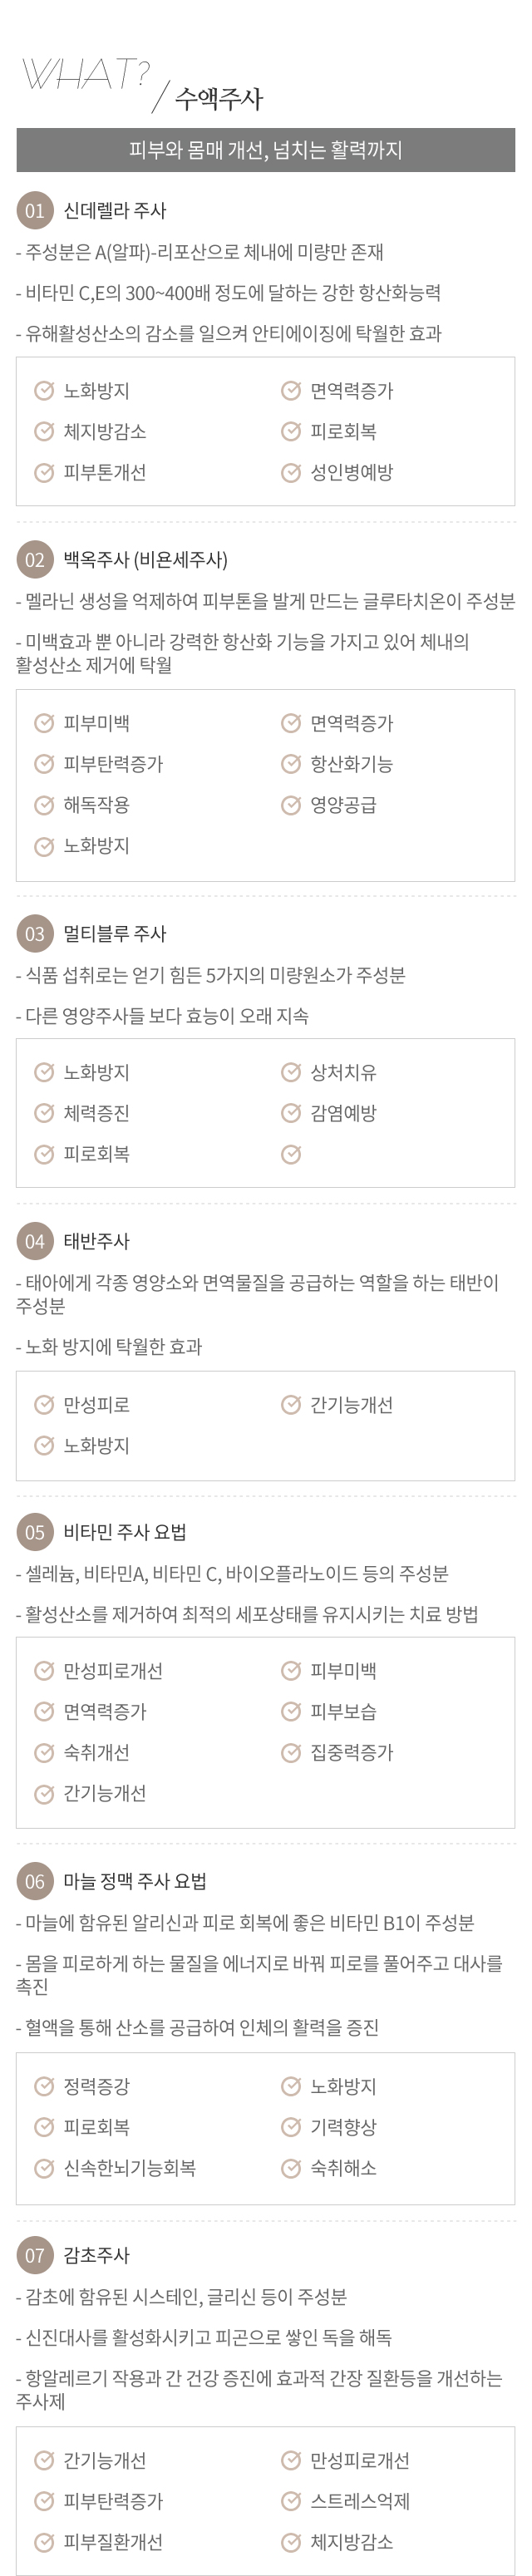Viewport: 532px width, 2576px height.
Task: Click the 스트레스억제 benefit under 감초주사
Action: coord(359,2501)
